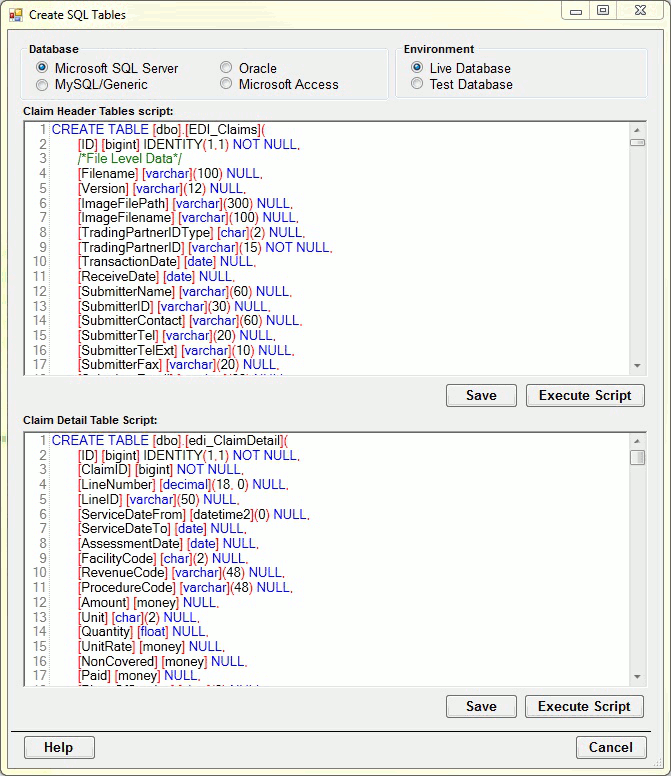
Task: Click the Create SQL Tables window icon
Action: coord(14,16)
